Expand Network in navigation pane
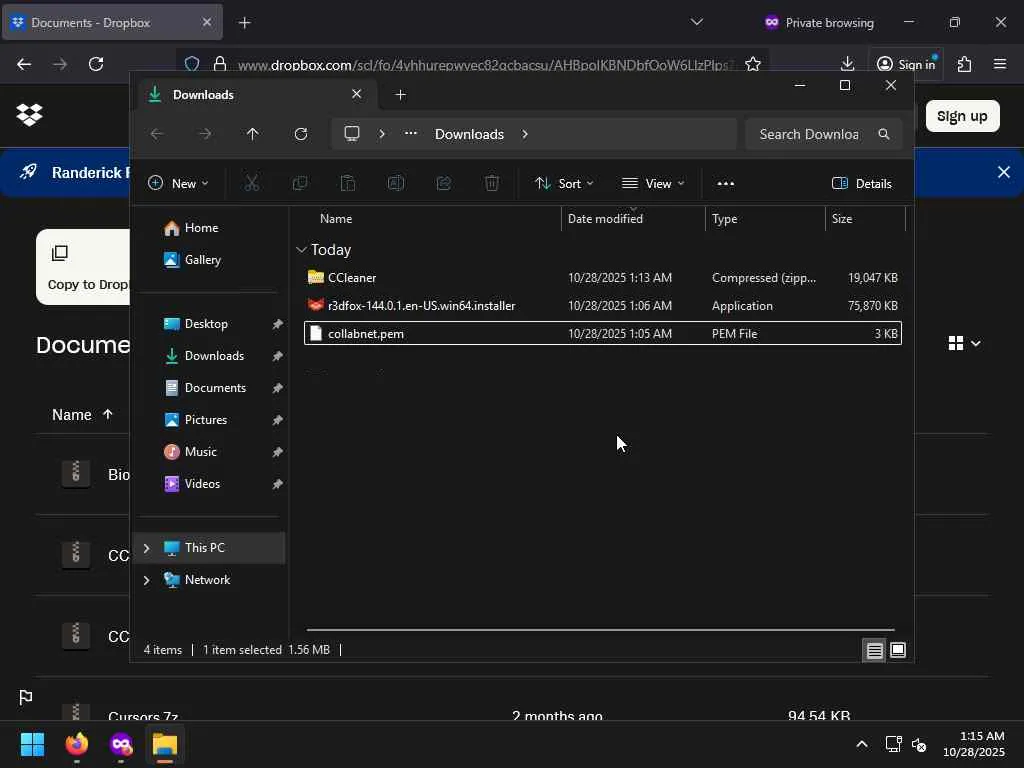Image resolution: width=1024 pixels, height=768 pixels. [146, 580]
